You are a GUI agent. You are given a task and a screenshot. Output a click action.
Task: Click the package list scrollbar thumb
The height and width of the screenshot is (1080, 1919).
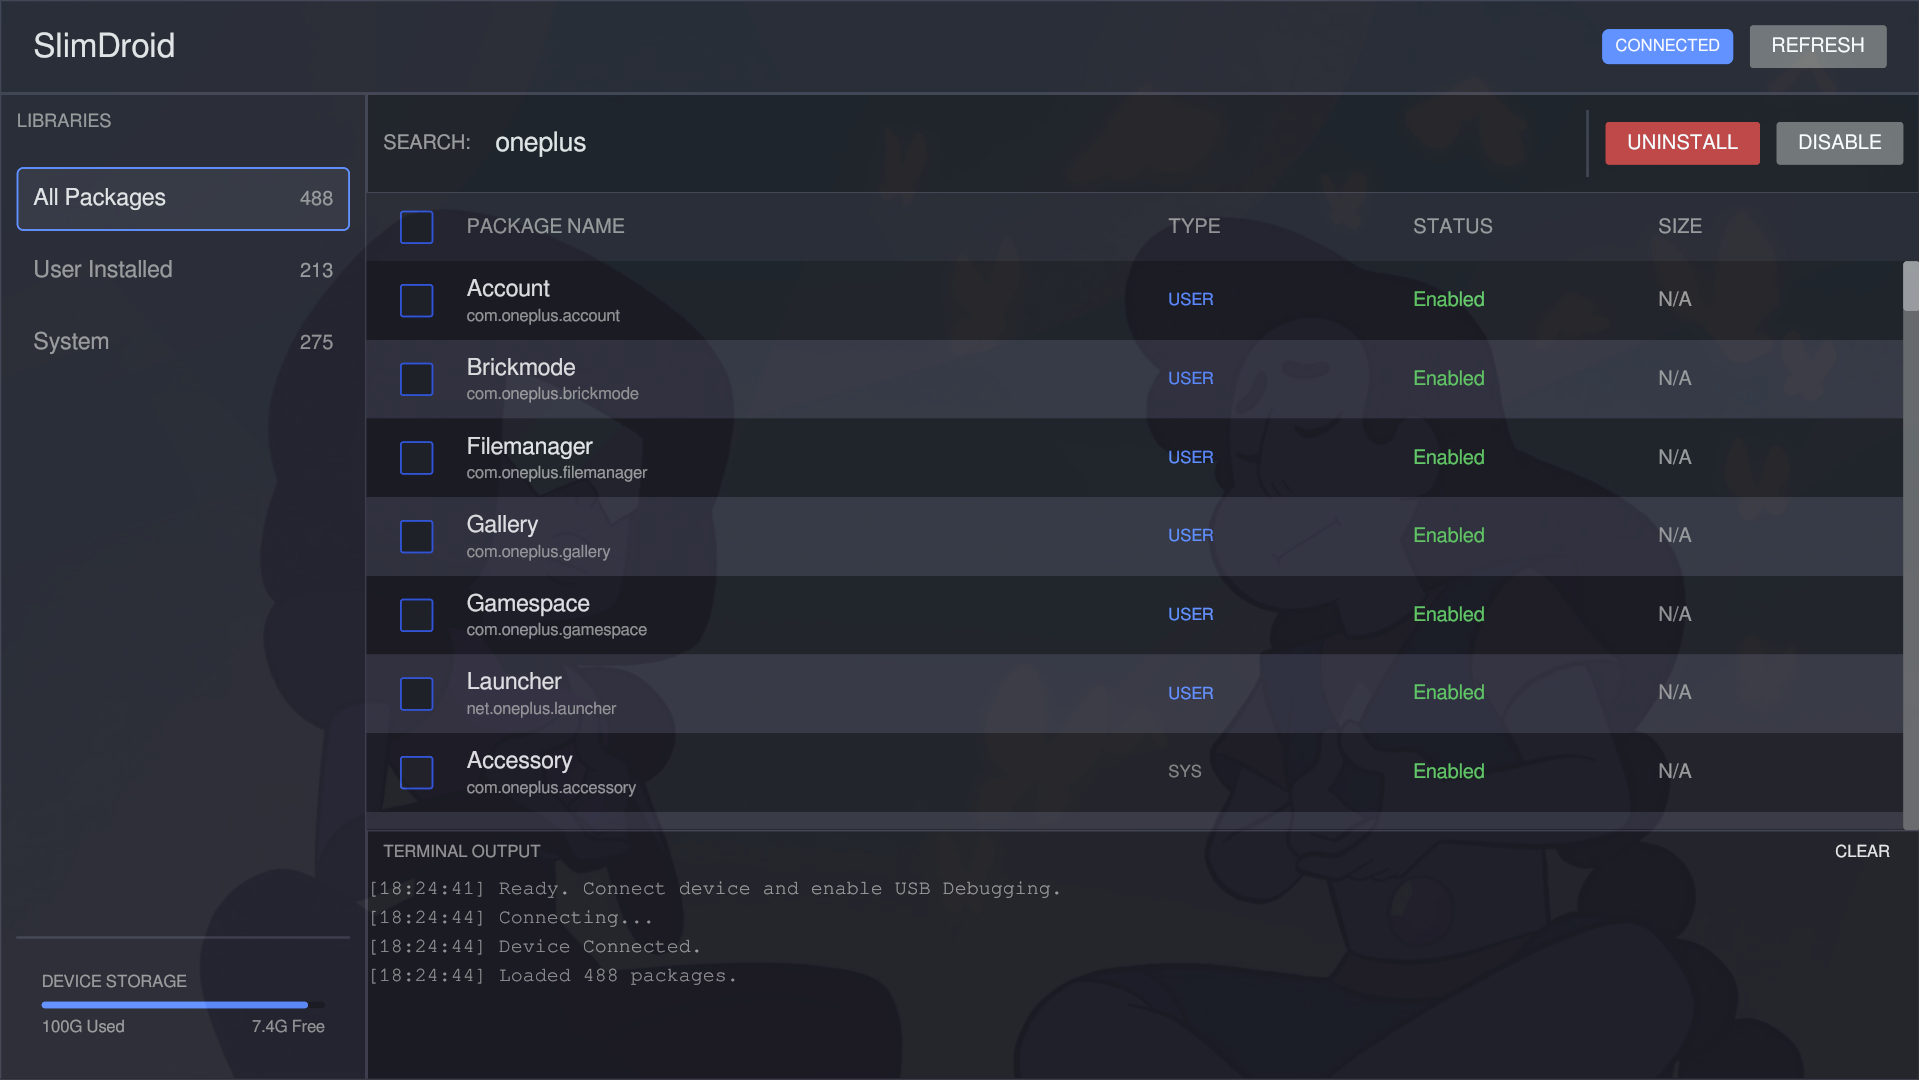click(x=1910, y=287)
